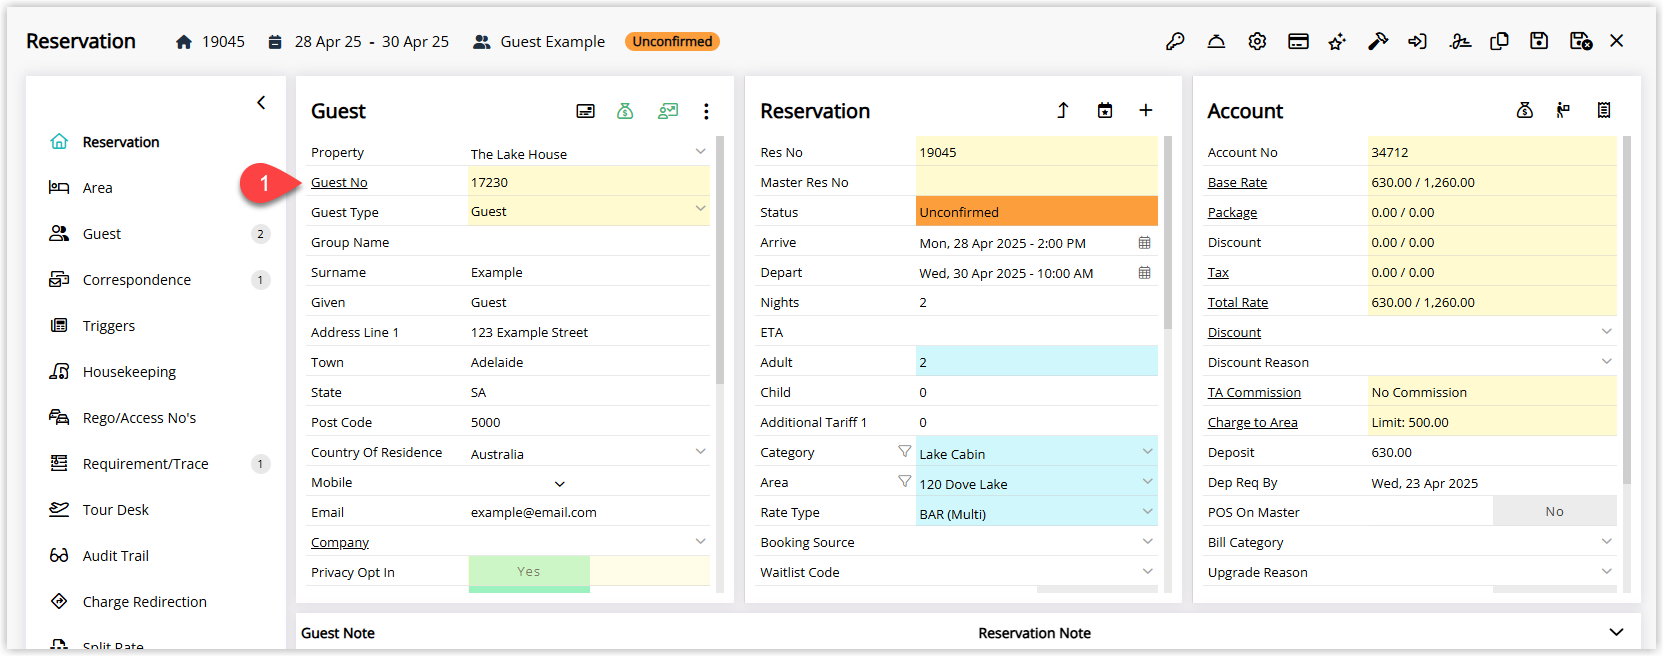Click the TA Commission link
1664x657 pixels.
click(1254, 392)
